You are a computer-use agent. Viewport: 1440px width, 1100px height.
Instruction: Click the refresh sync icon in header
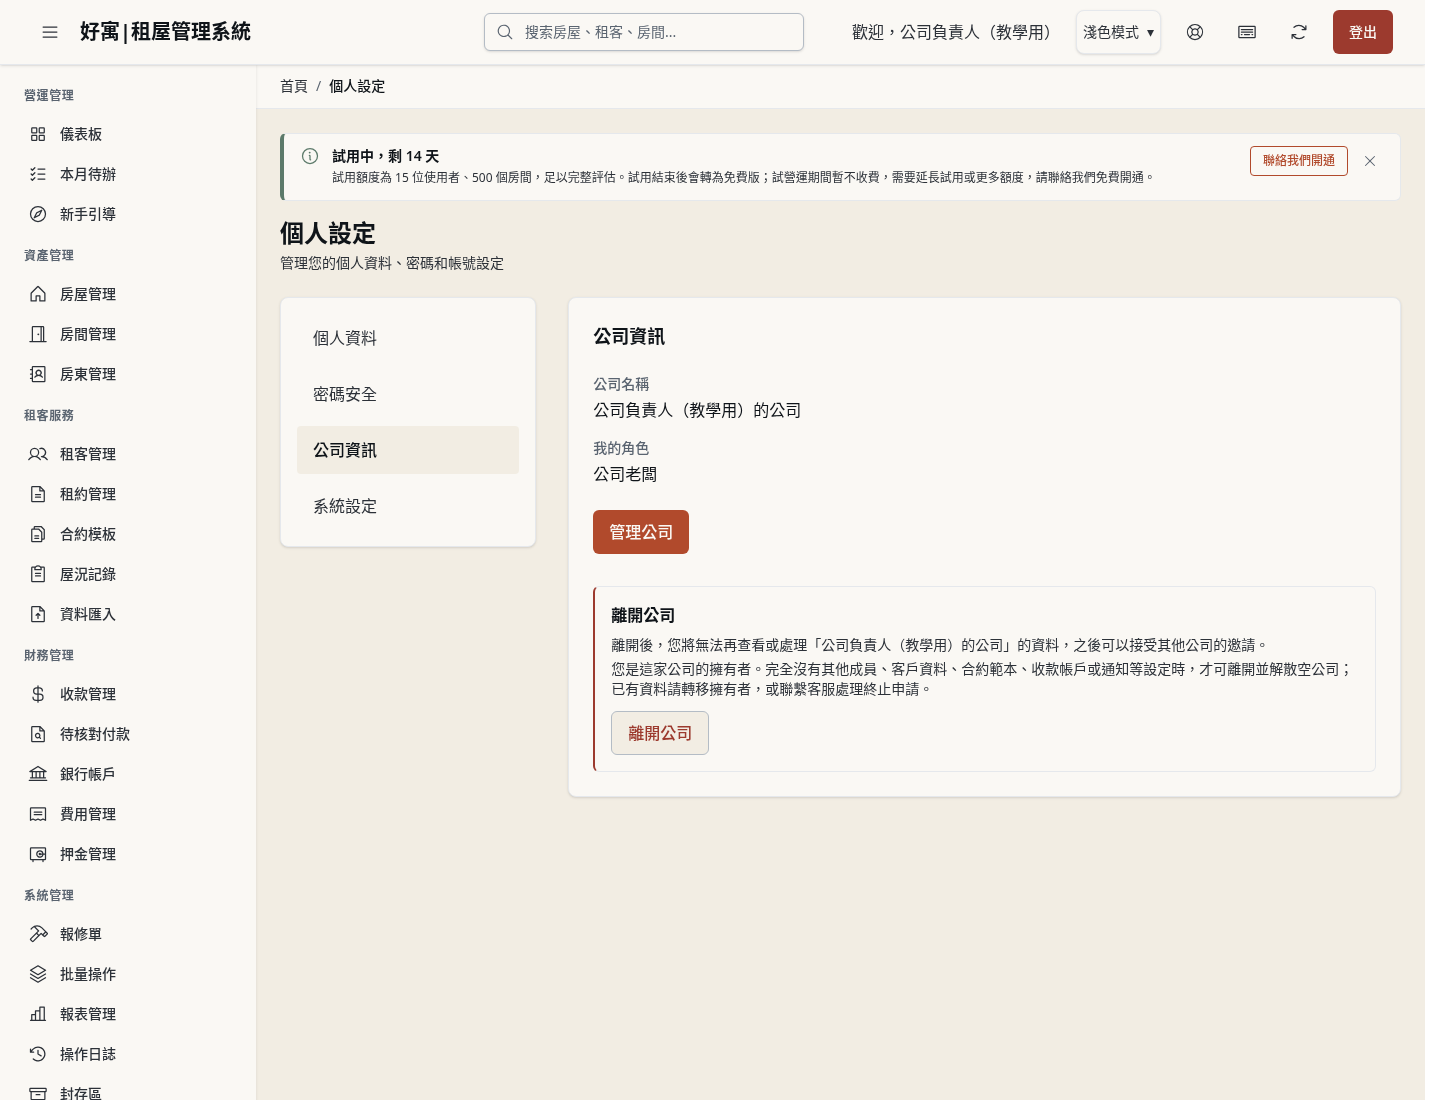pyautogui.click(x=1299, y=32)
